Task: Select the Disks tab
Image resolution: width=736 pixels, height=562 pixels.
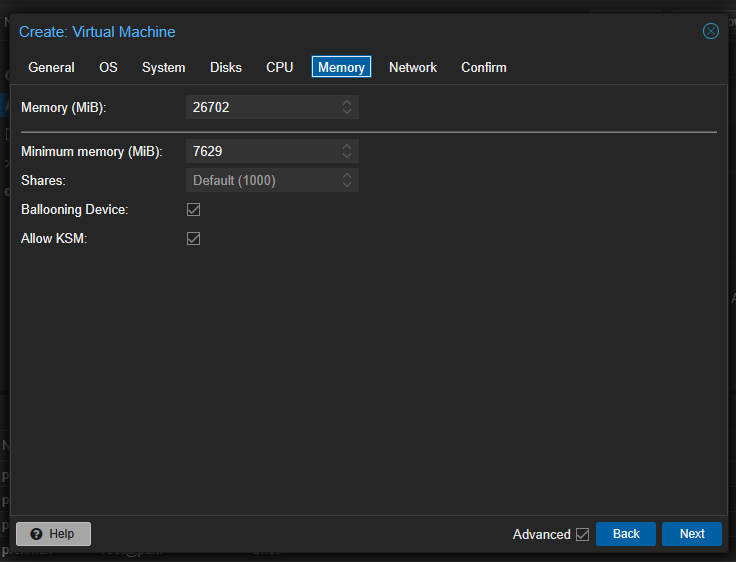Action: [x=226, y=67]
